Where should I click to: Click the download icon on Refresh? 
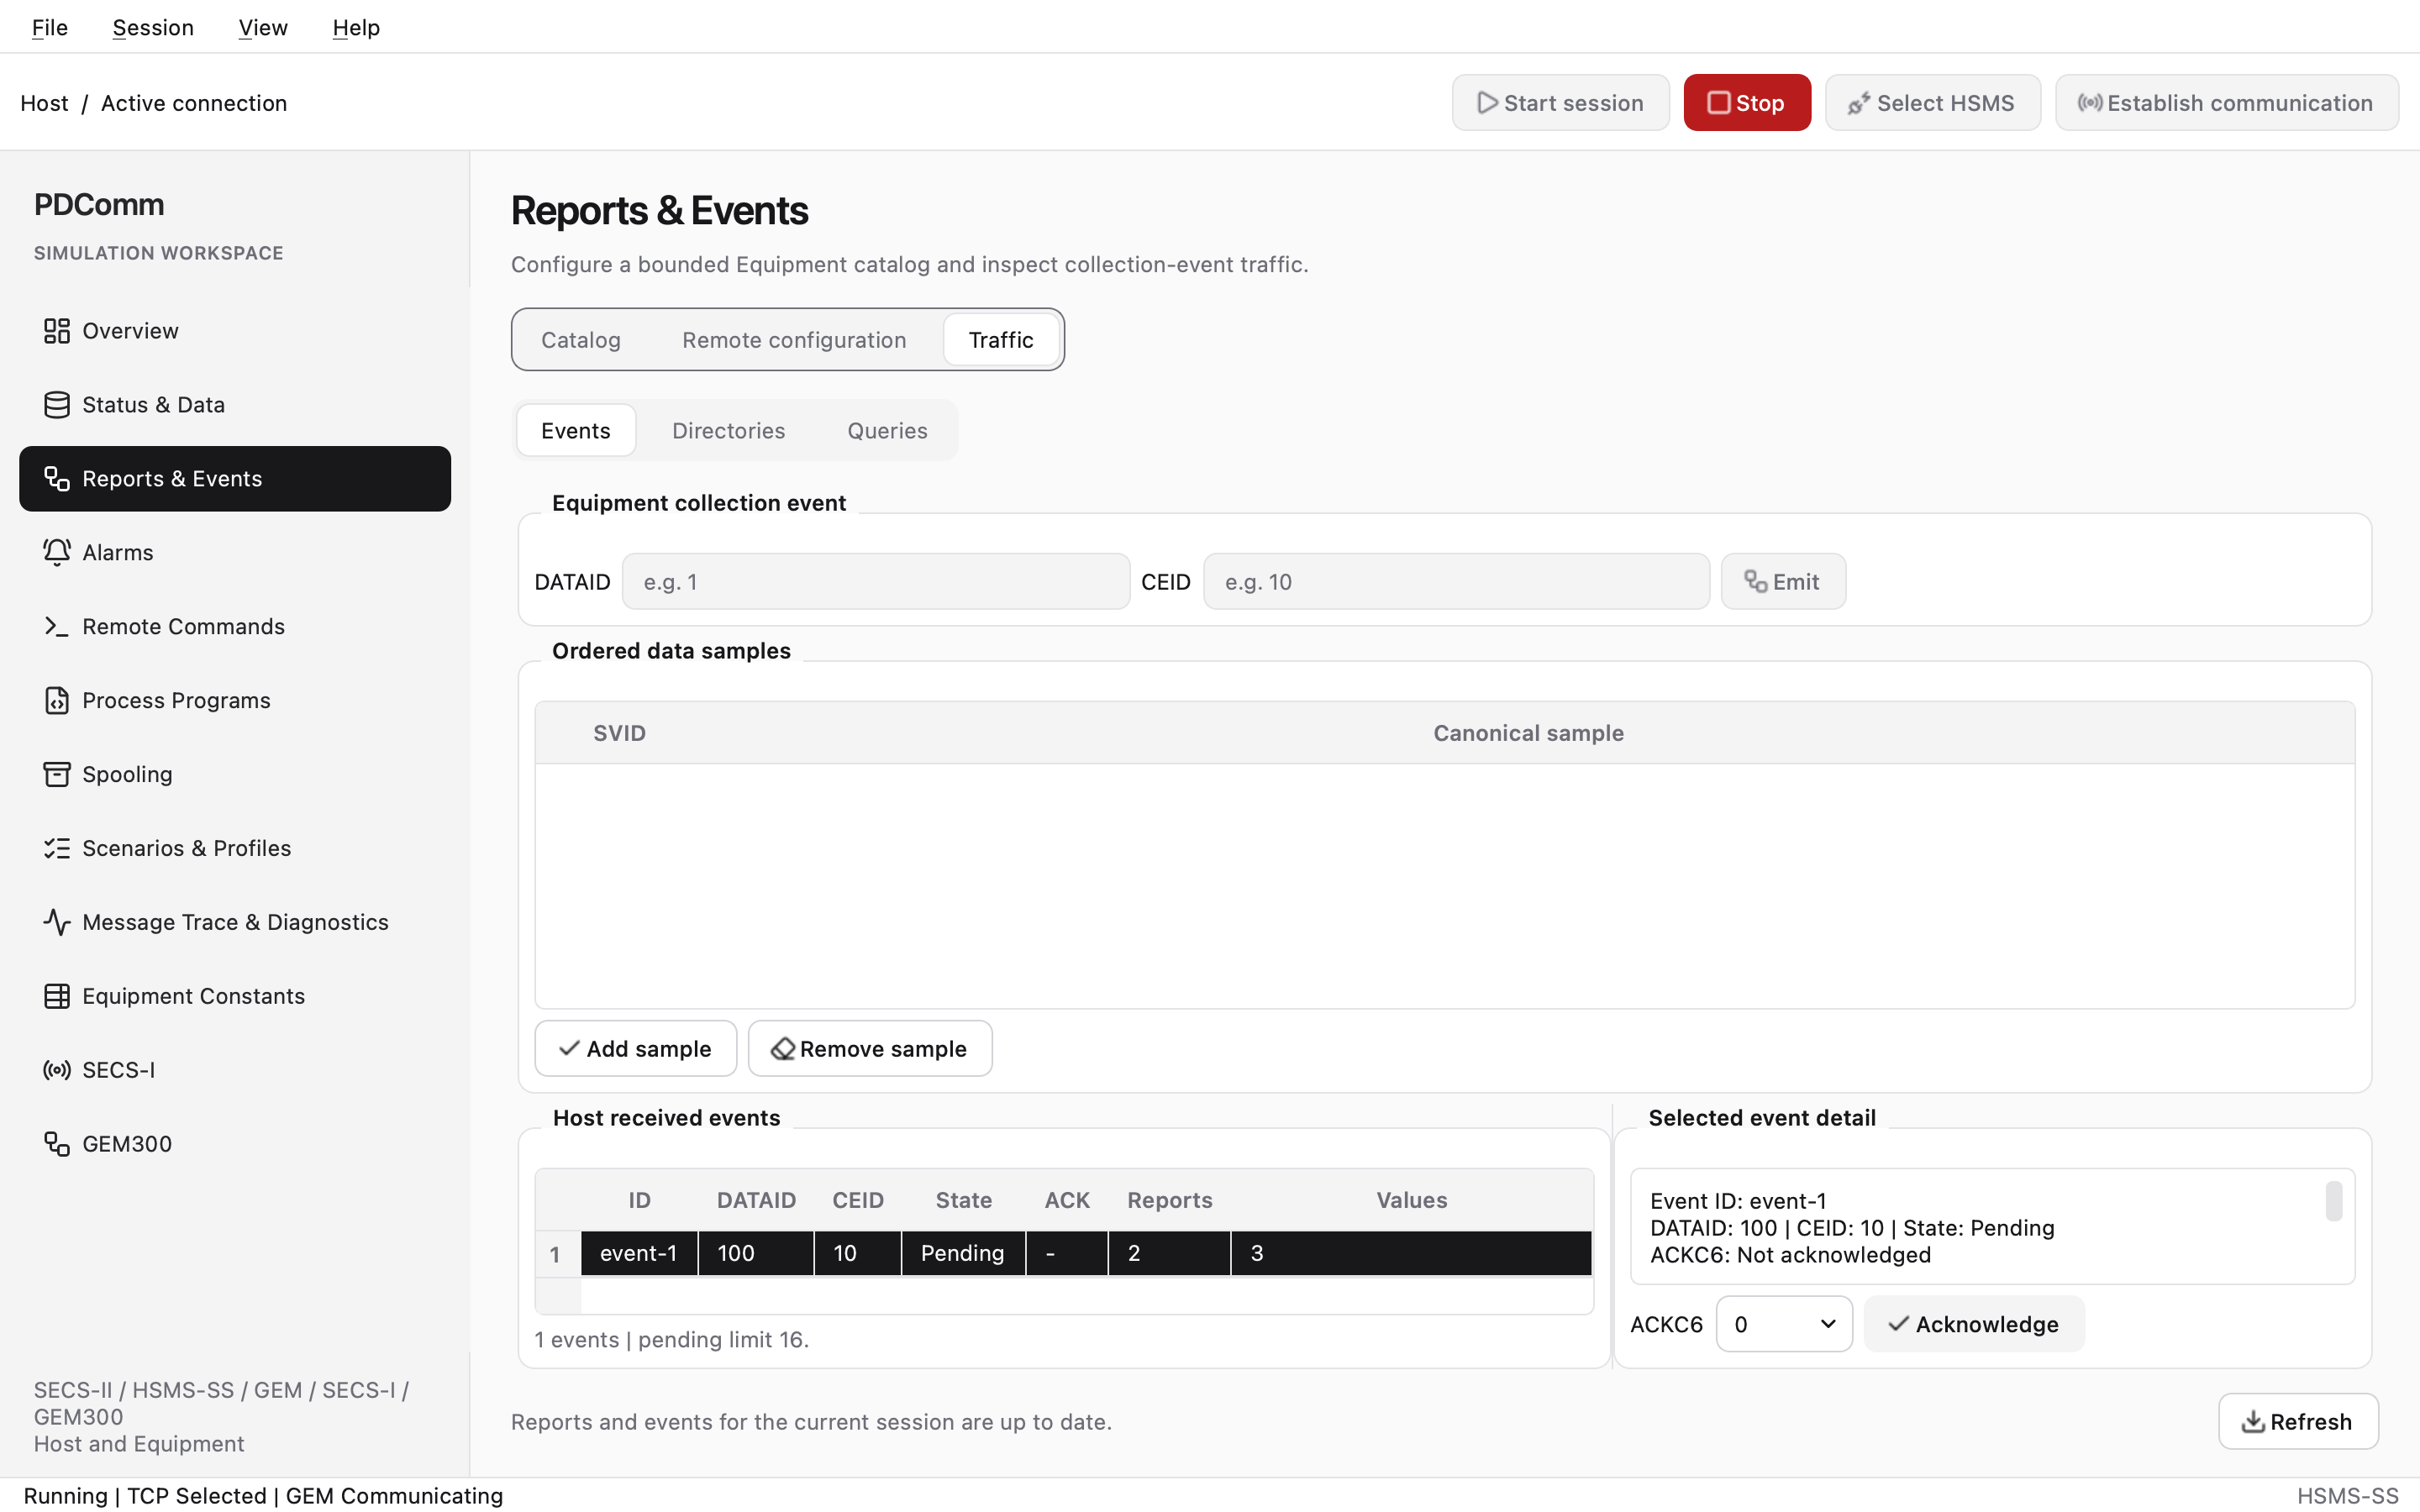point(2253,1421)
